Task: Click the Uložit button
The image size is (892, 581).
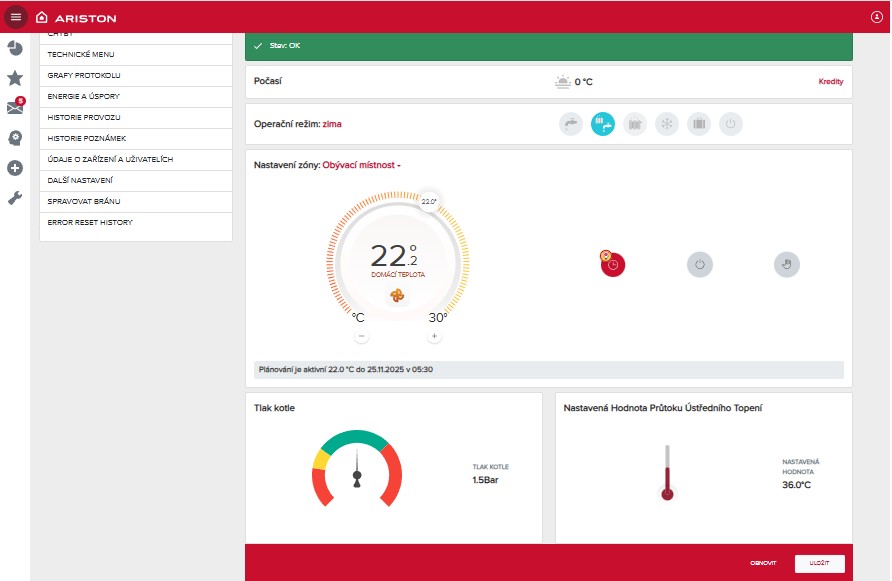Action: coord(819,563)
